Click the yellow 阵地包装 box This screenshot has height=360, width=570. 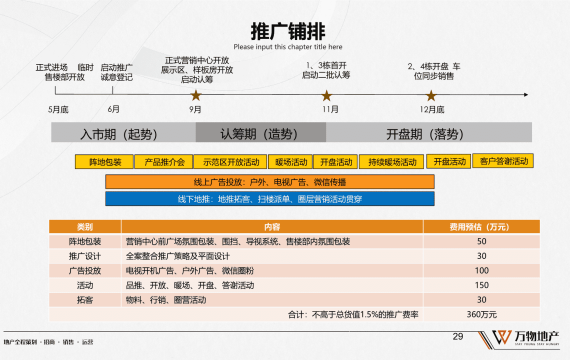(x=104, y=162)
